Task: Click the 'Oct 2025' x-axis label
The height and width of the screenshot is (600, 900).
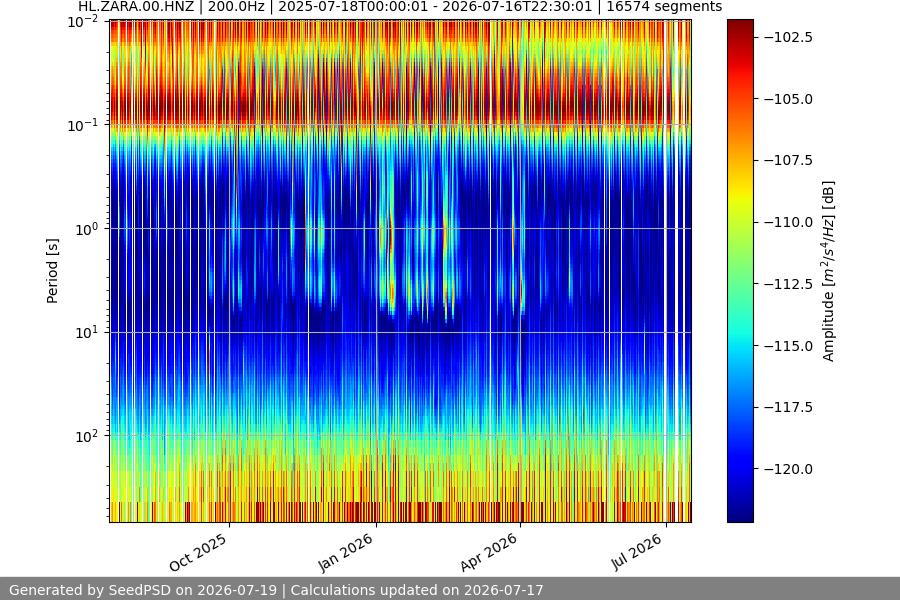Action: 199,552
